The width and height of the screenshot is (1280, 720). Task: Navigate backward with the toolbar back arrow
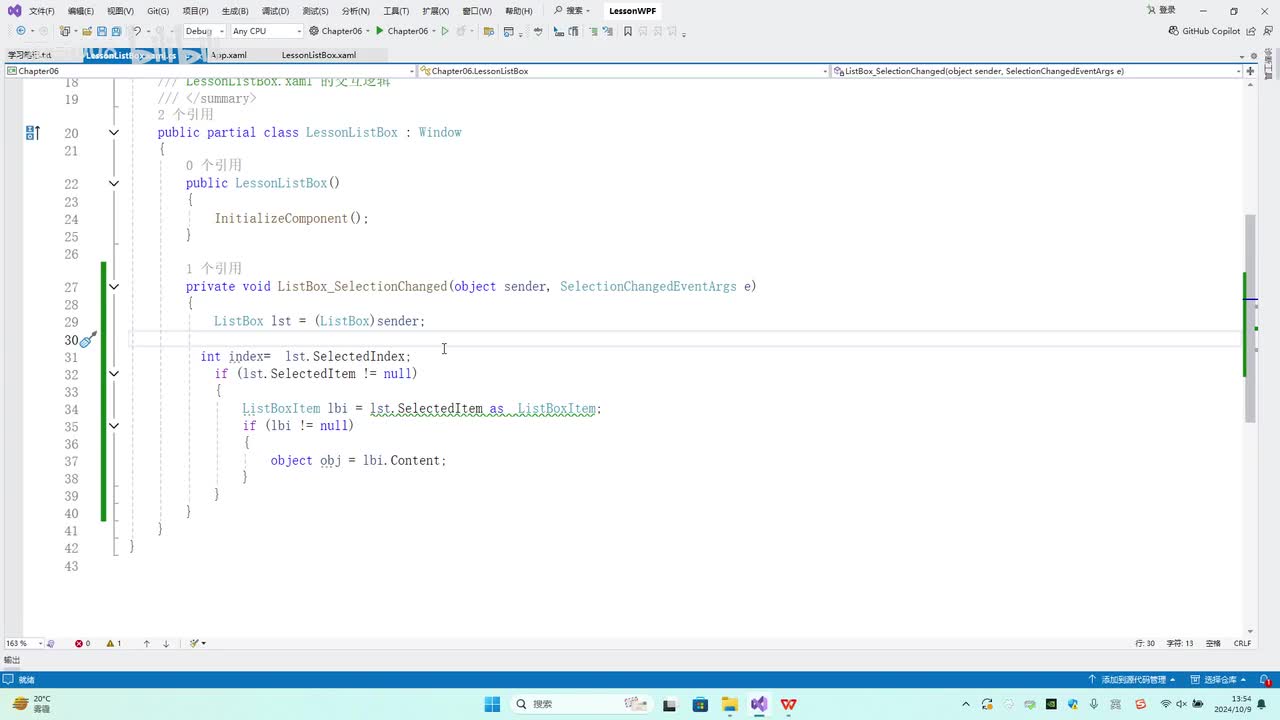coord(21,31)
